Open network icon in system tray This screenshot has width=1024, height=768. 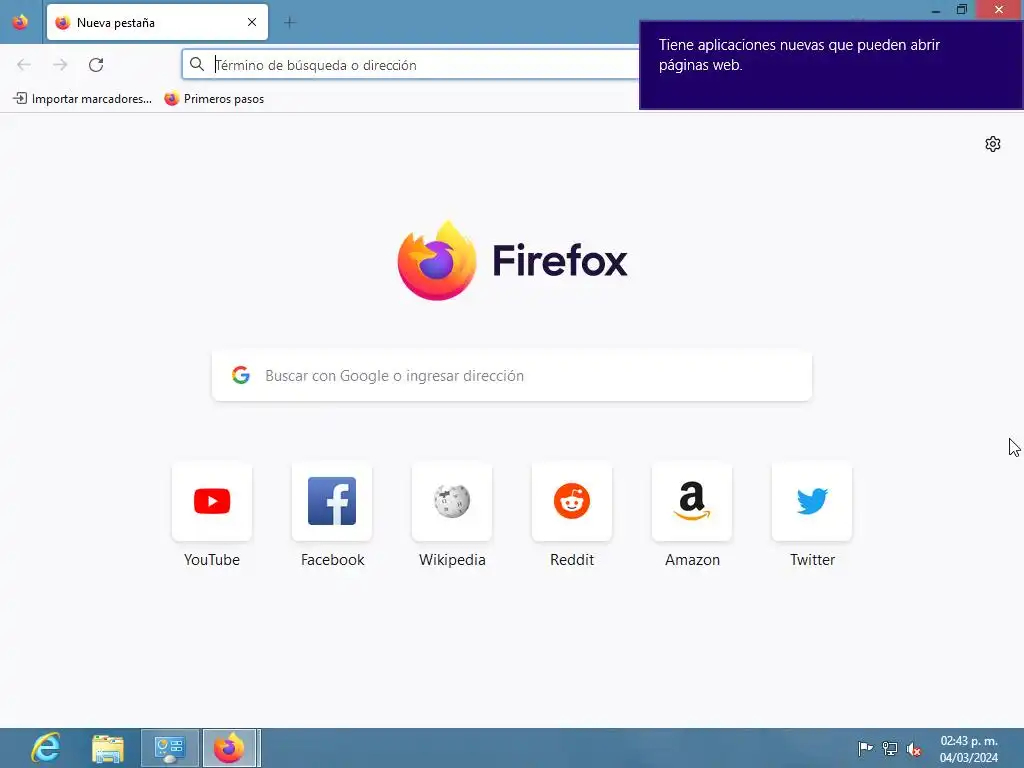(889, 748)
